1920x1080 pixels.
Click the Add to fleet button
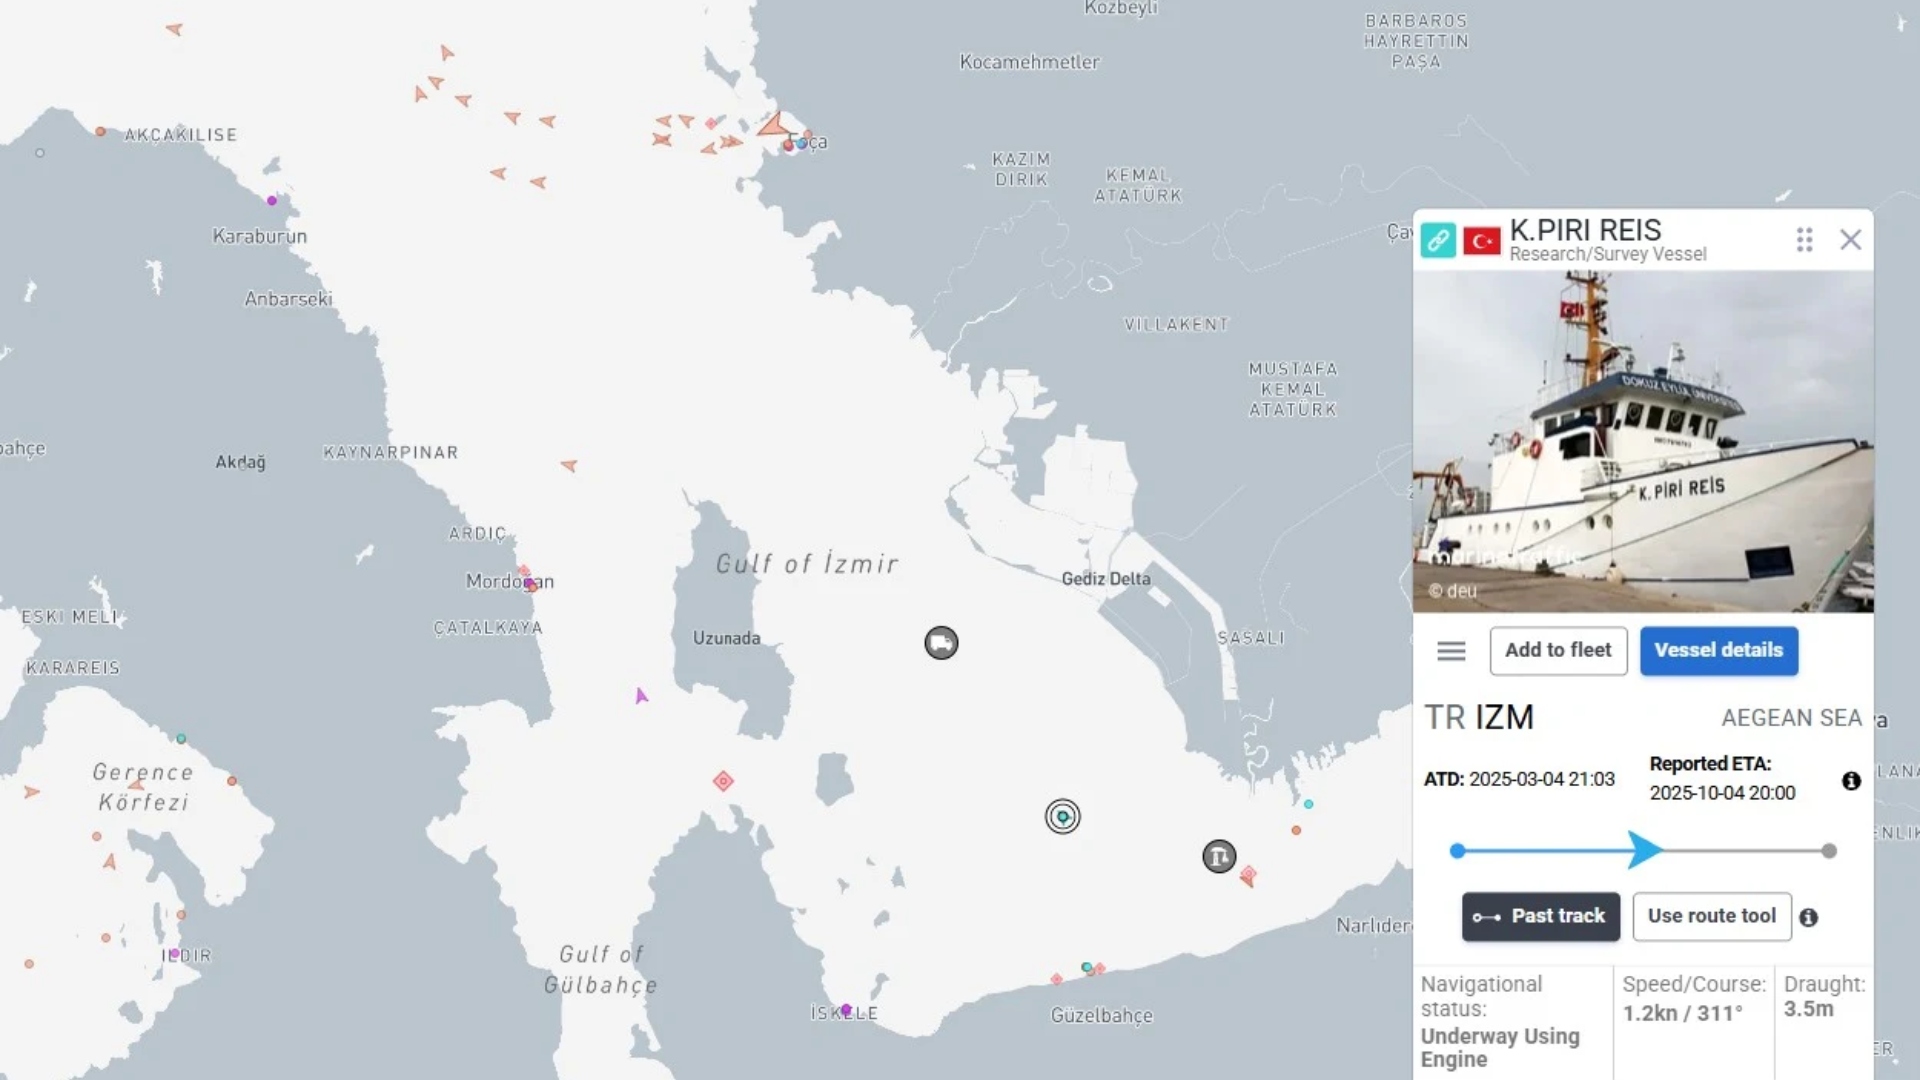(1558, 651)
